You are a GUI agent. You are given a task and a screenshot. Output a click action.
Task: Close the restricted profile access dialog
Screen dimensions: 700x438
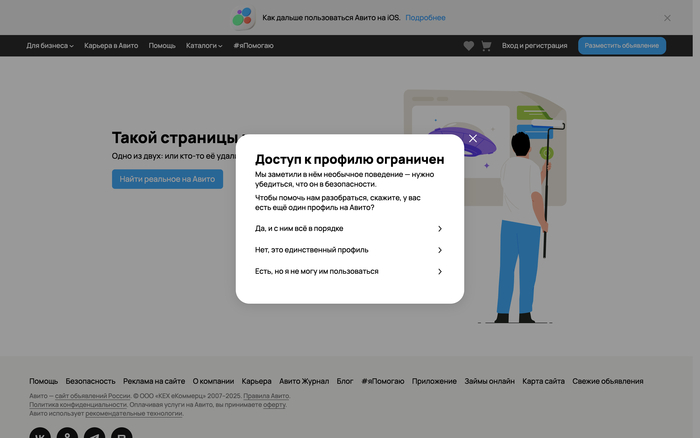pos(473,138)
